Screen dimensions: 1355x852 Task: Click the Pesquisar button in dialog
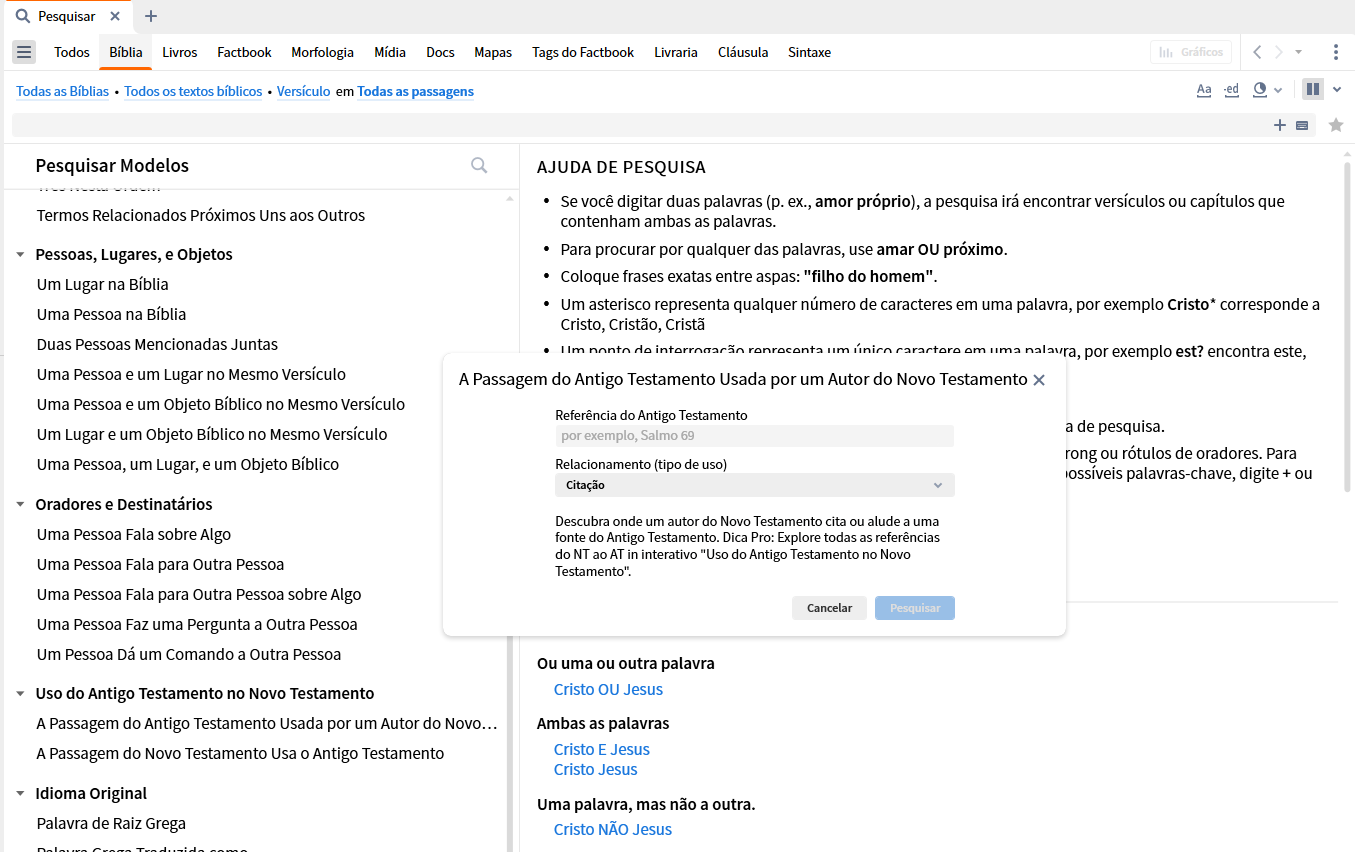(x=915, y=608)
